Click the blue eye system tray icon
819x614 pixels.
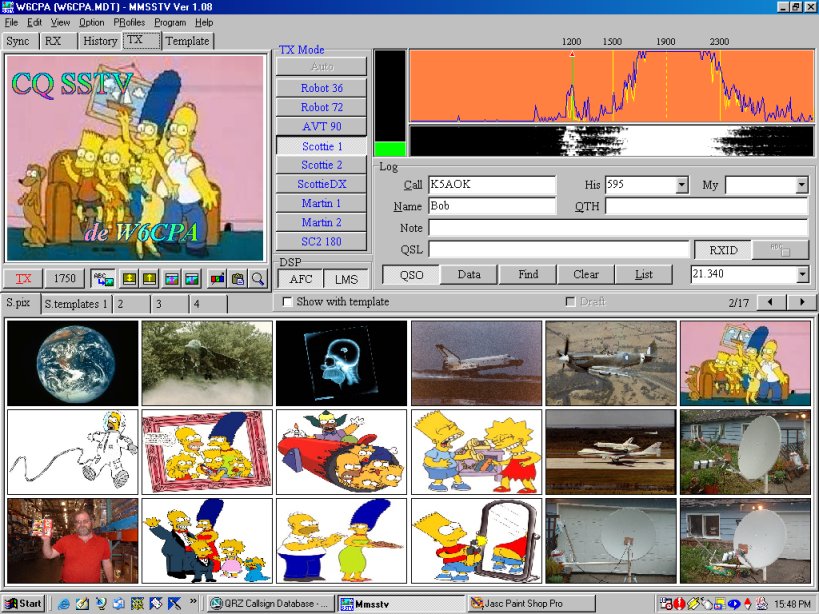click(x=733, y=604)
